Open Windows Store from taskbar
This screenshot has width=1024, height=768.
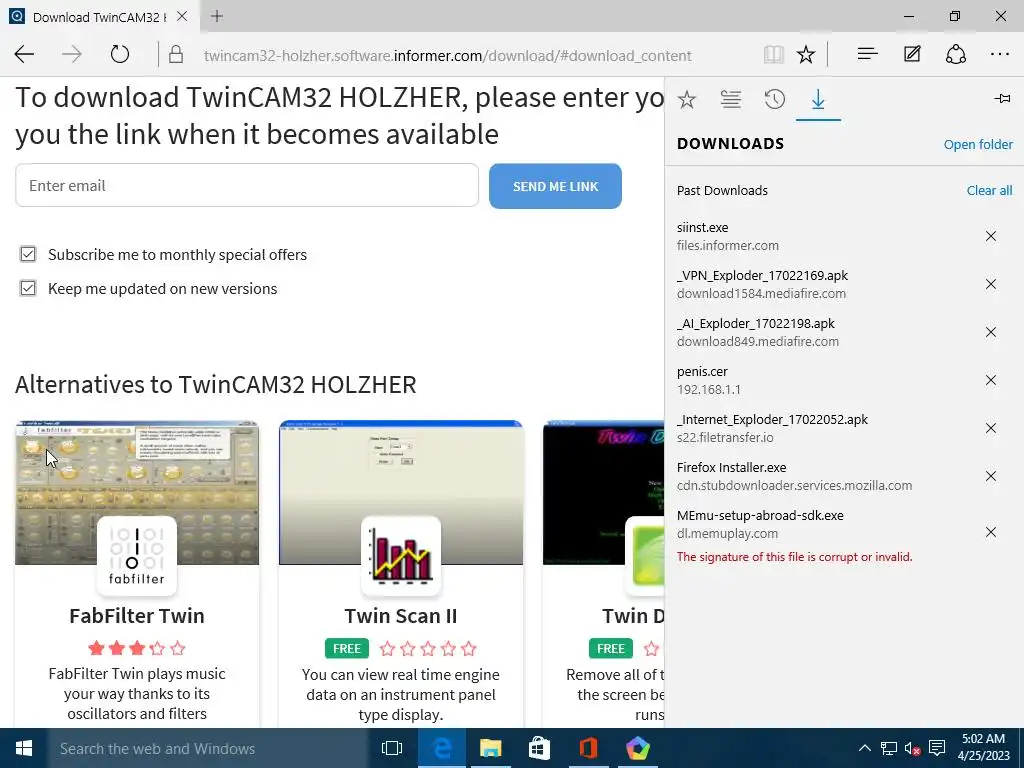point(539,748)
